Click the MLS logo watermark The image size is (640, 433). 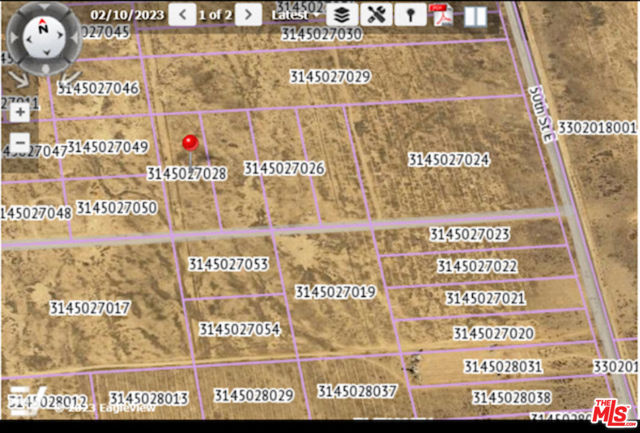(613, 411)
